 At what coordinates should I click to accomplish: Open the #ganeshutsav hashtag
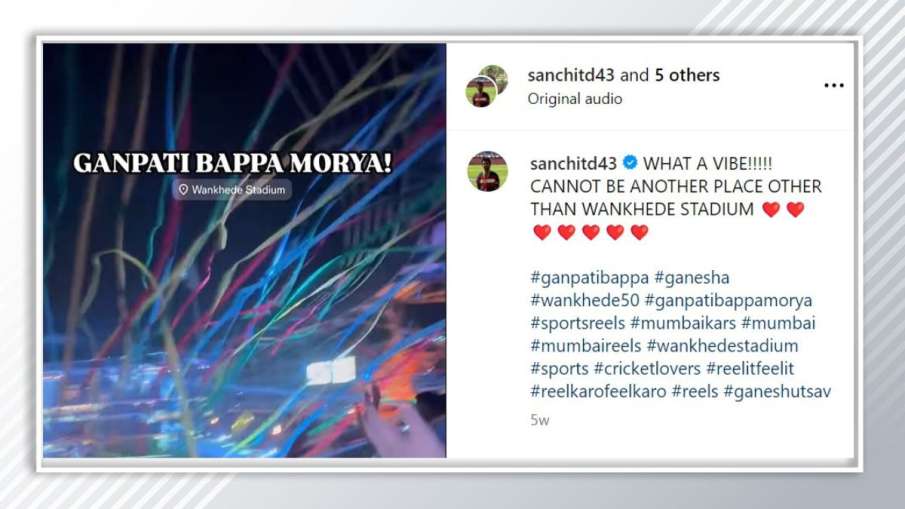777,391
